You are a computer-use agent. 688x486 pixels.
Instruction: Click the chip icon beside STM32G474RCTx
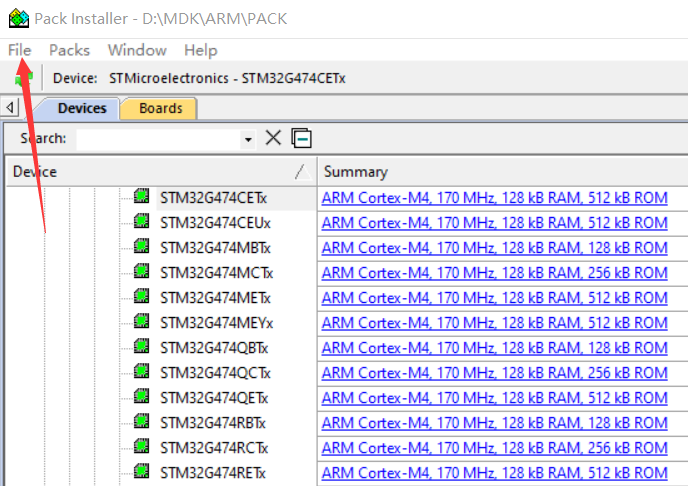pyautogui.click(x=141, y=446)
